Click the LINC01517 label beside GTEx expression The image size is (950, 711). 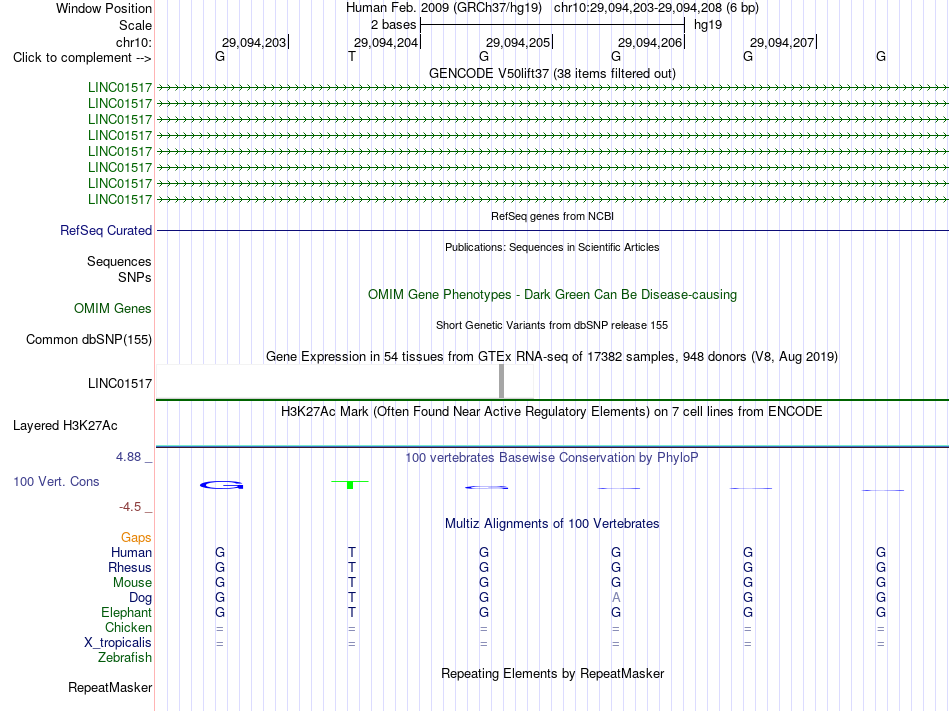click(120, 383)
